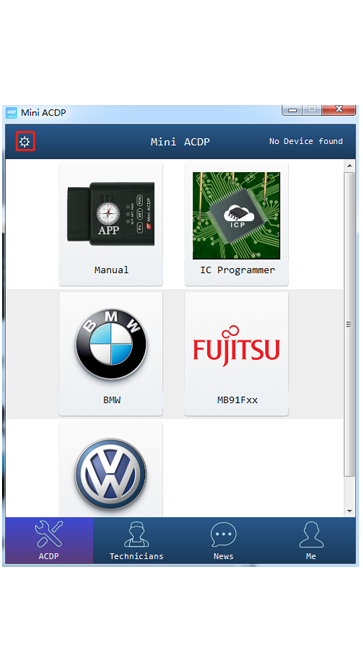Click the No Device found status
Viewport: 363px width, 650px height.
[306, 141]
